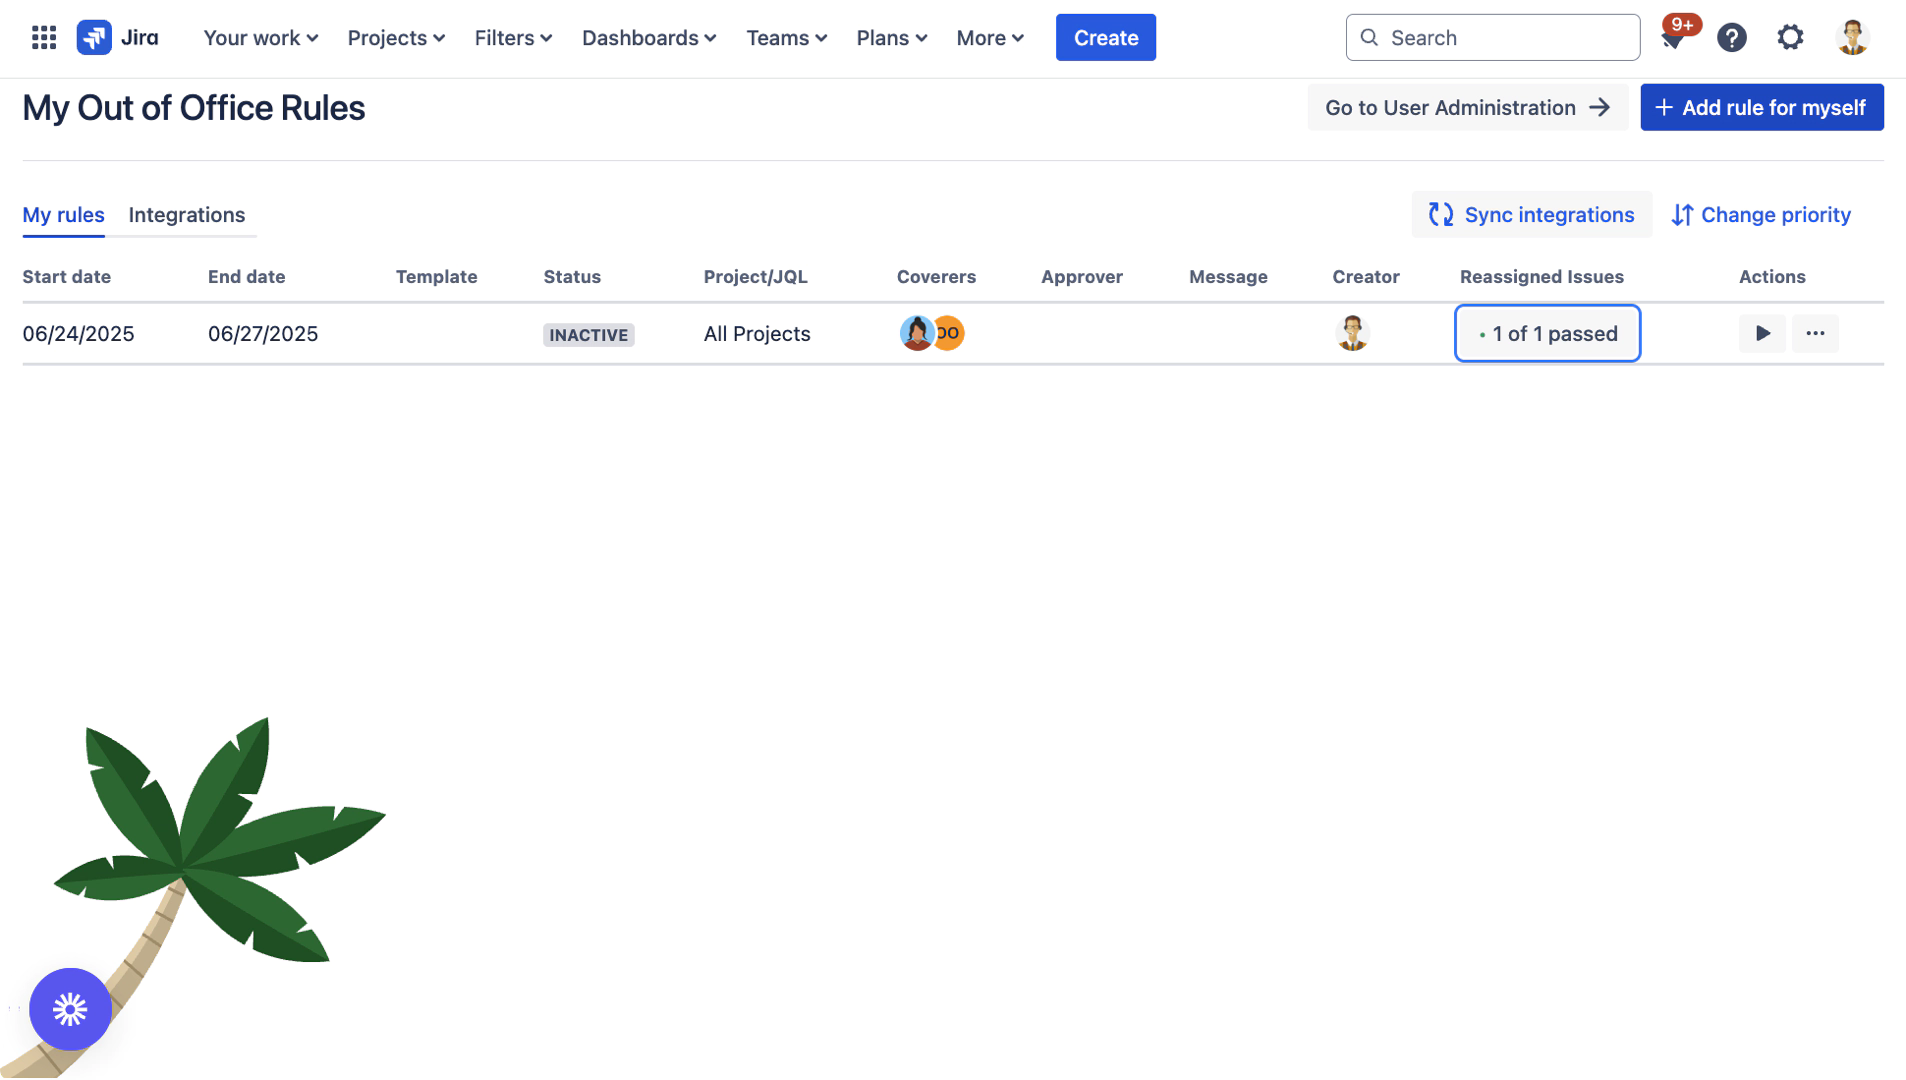Open the rule's three-dot more actions menu
This screenshot has height=1080, width=1906.
click(x=1815, y=334)
